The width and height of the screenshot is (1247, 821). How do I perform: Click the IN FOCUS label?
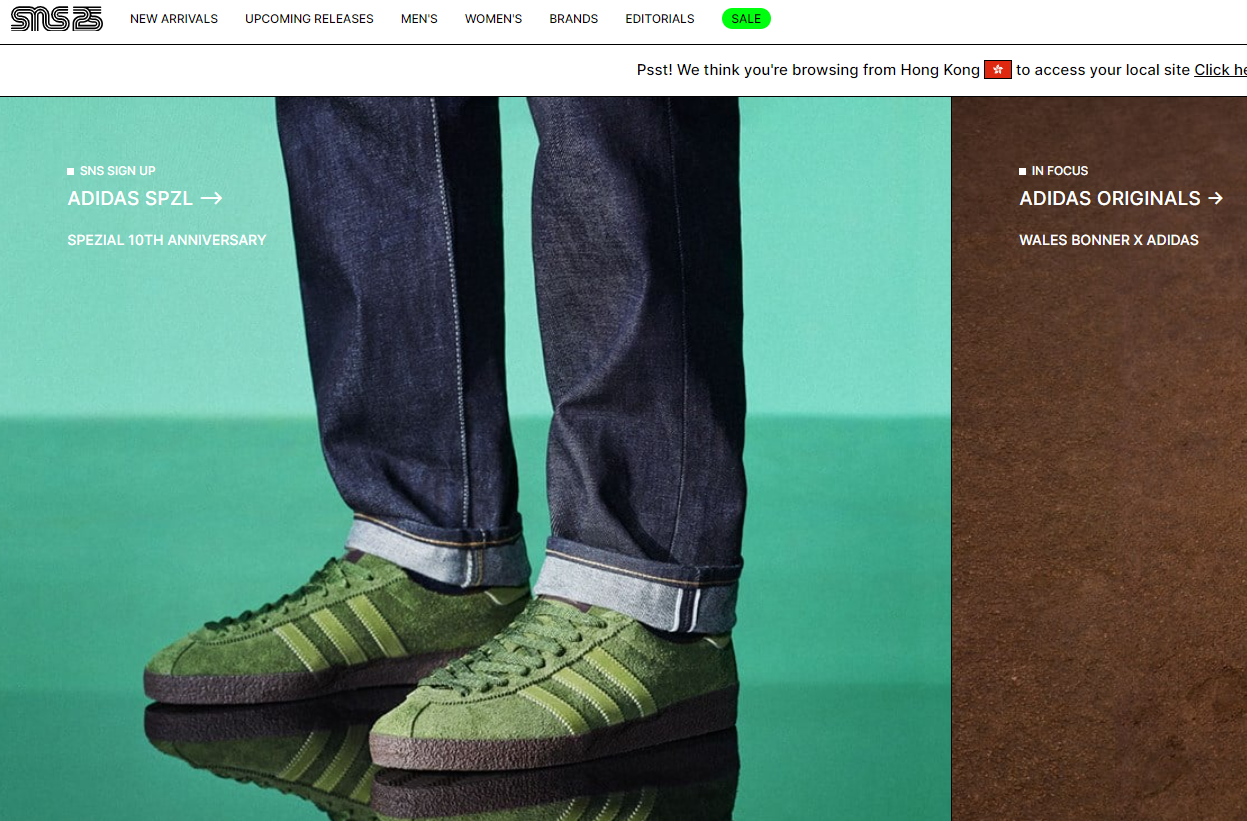(1059, 171)
